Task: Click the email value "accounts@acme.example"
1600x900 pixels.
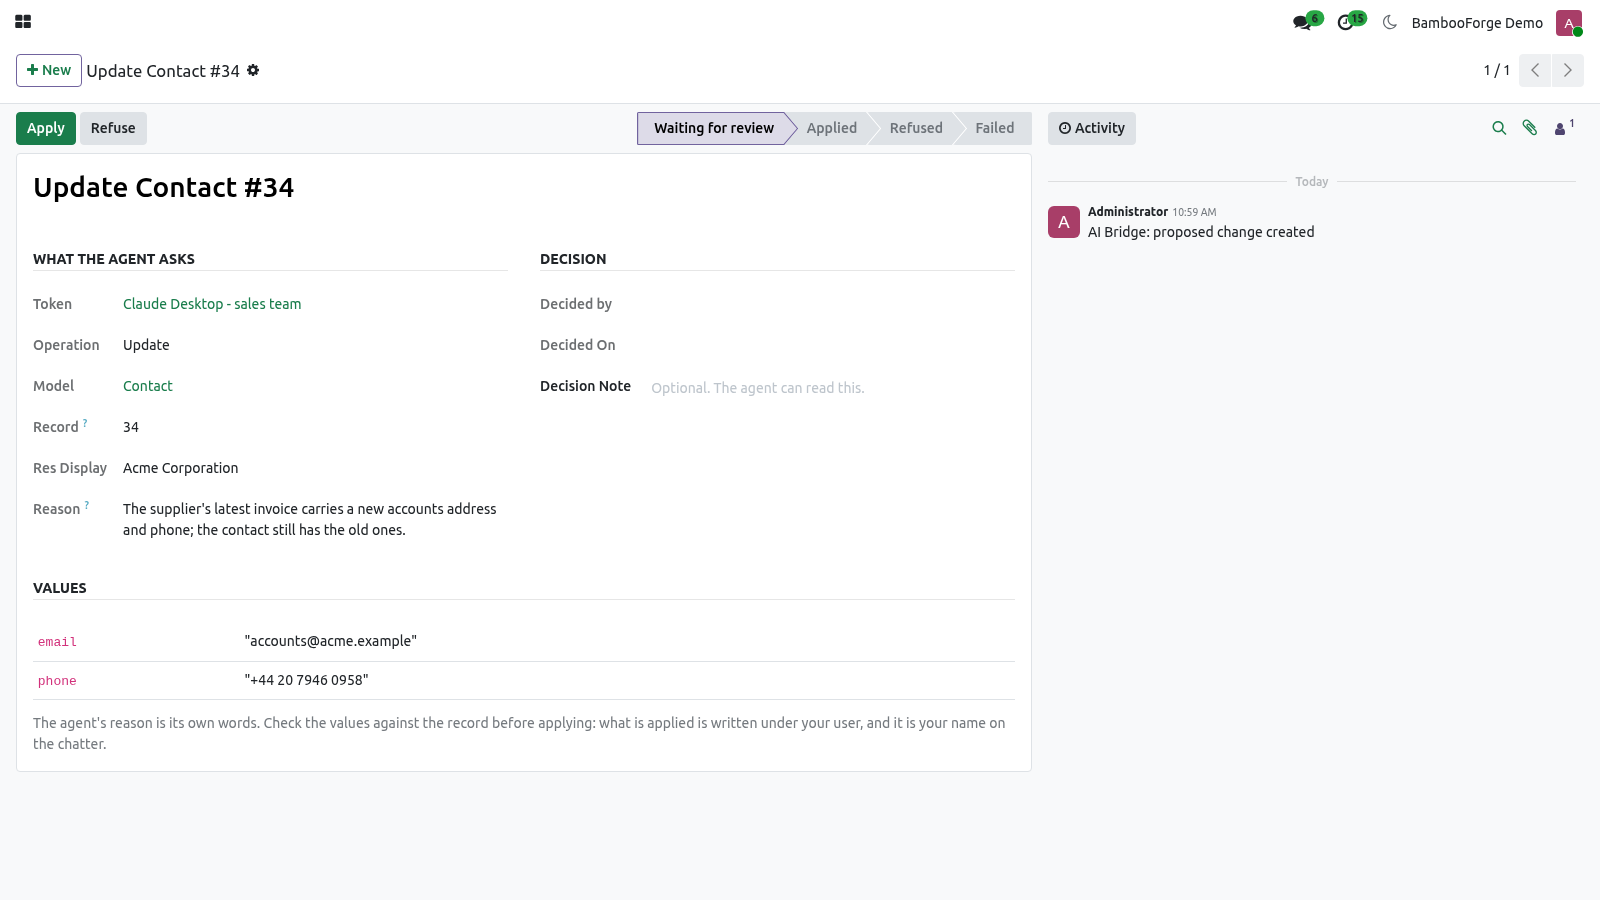Action: (331, 641)
